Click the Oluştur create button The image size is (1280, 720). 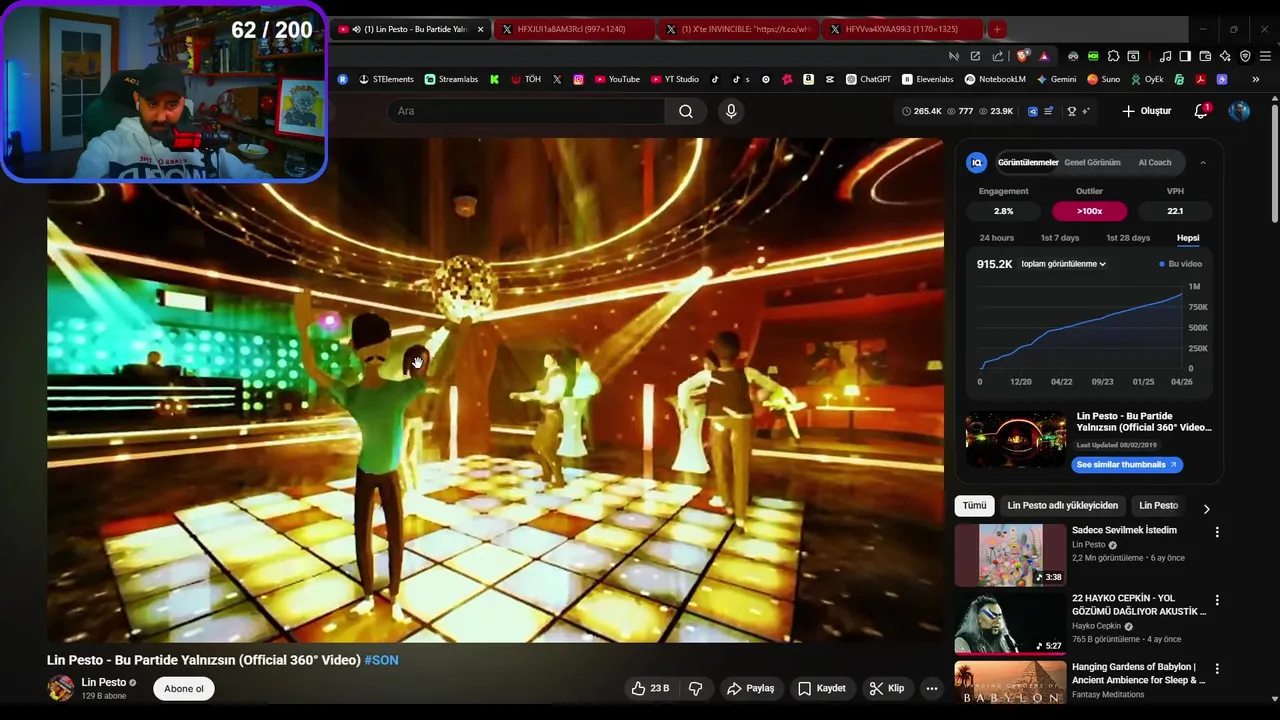click(x=1146, y=111)
